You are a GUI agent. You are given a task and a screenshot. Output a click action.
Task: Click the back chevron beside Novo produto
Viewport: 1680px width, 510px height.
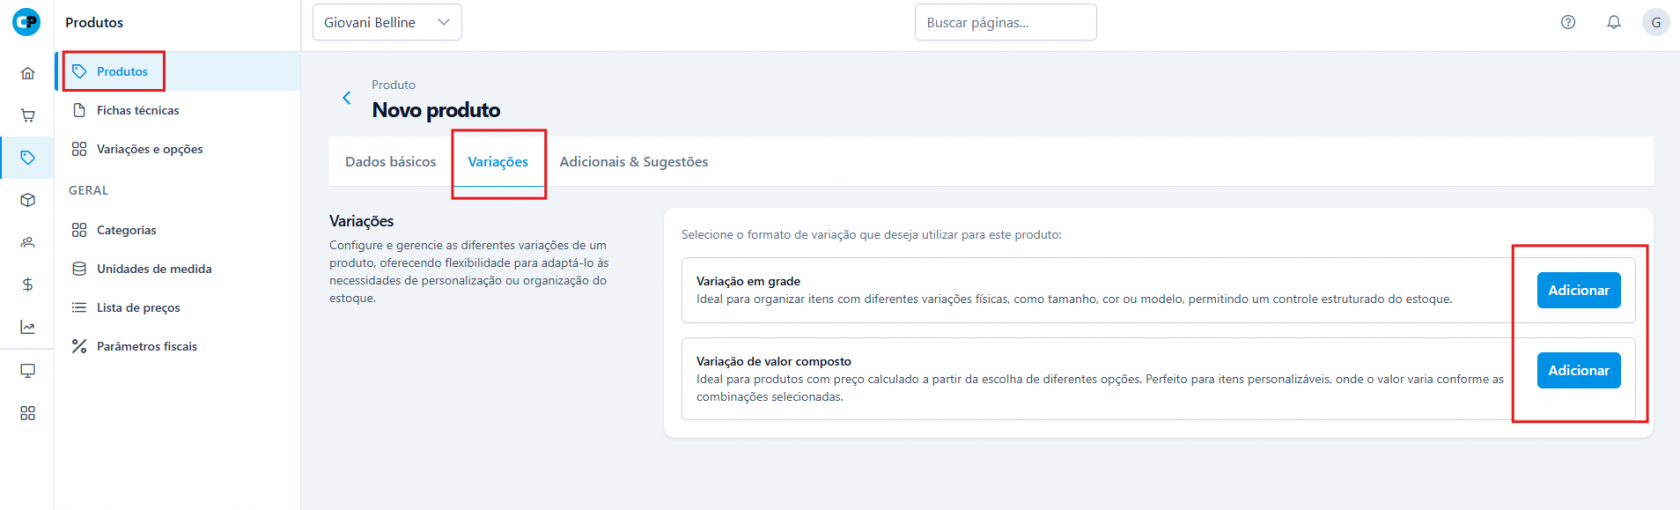pos(347,98)
